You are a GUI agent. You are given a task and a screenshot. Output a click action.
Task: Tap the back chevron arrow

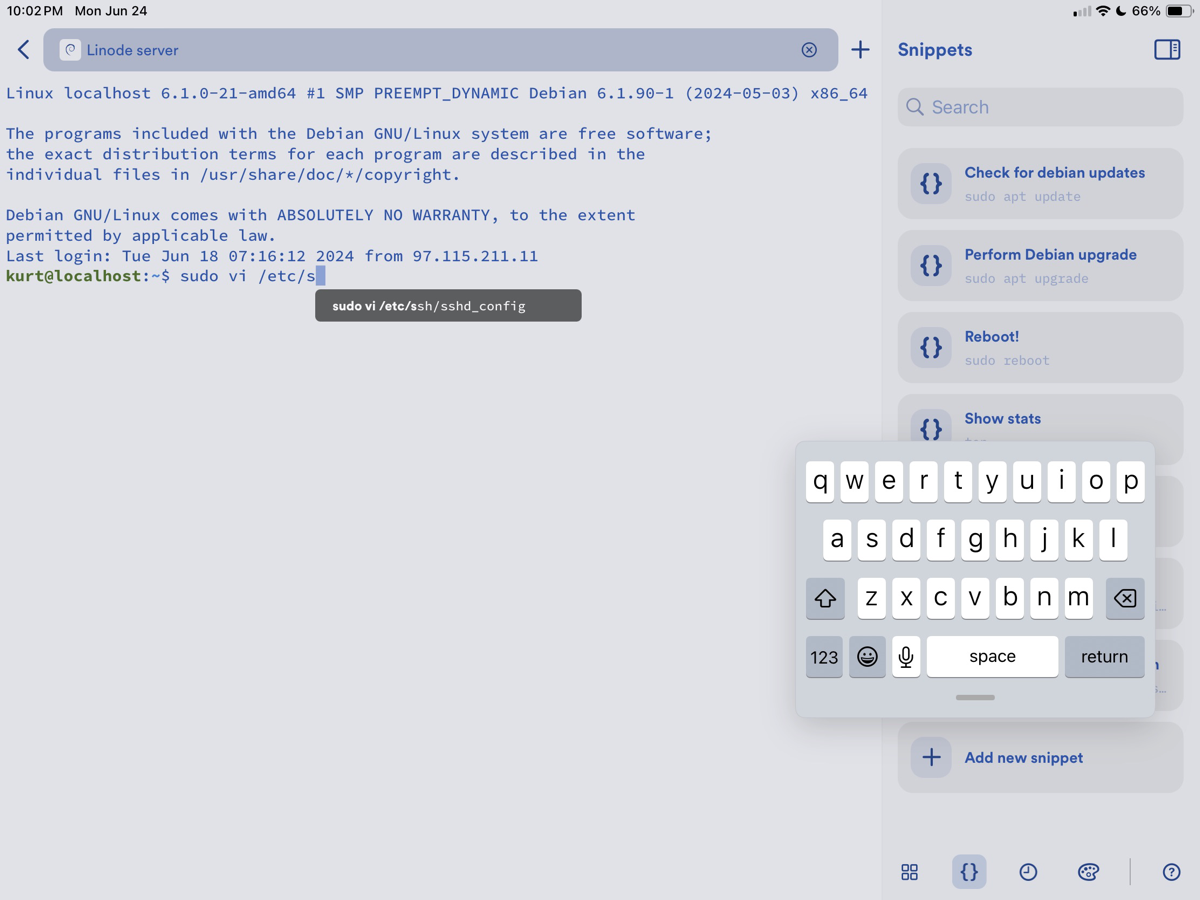(x=24, y=50)
